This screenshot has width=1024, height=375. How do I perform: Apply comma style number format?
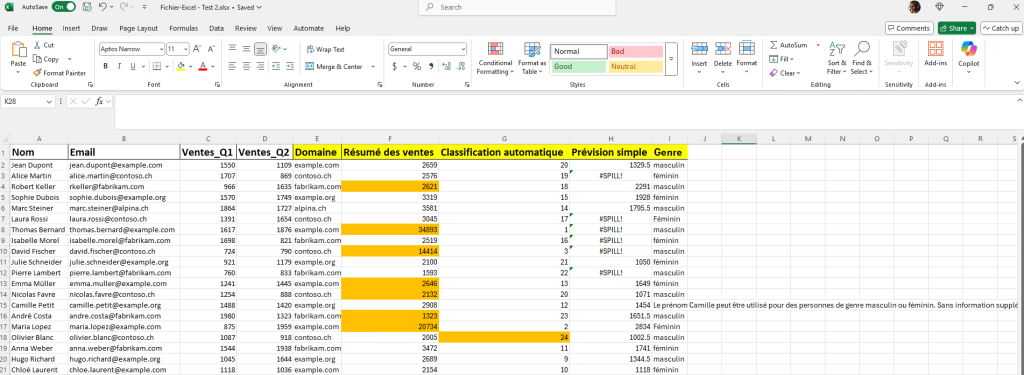coord(432,66)
